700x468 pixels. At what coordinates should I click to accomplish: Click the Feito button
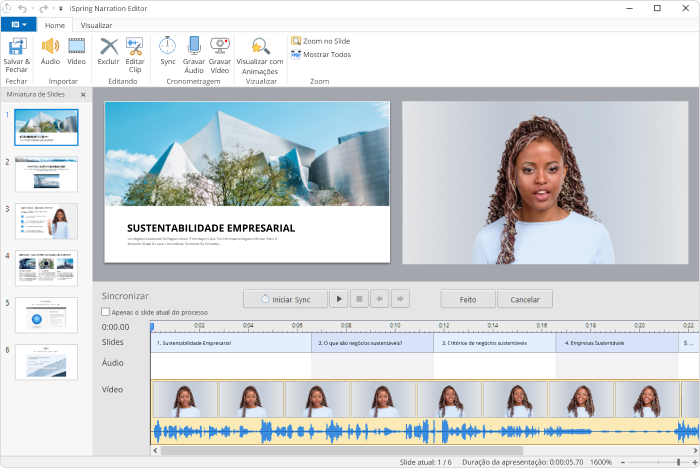468,299
